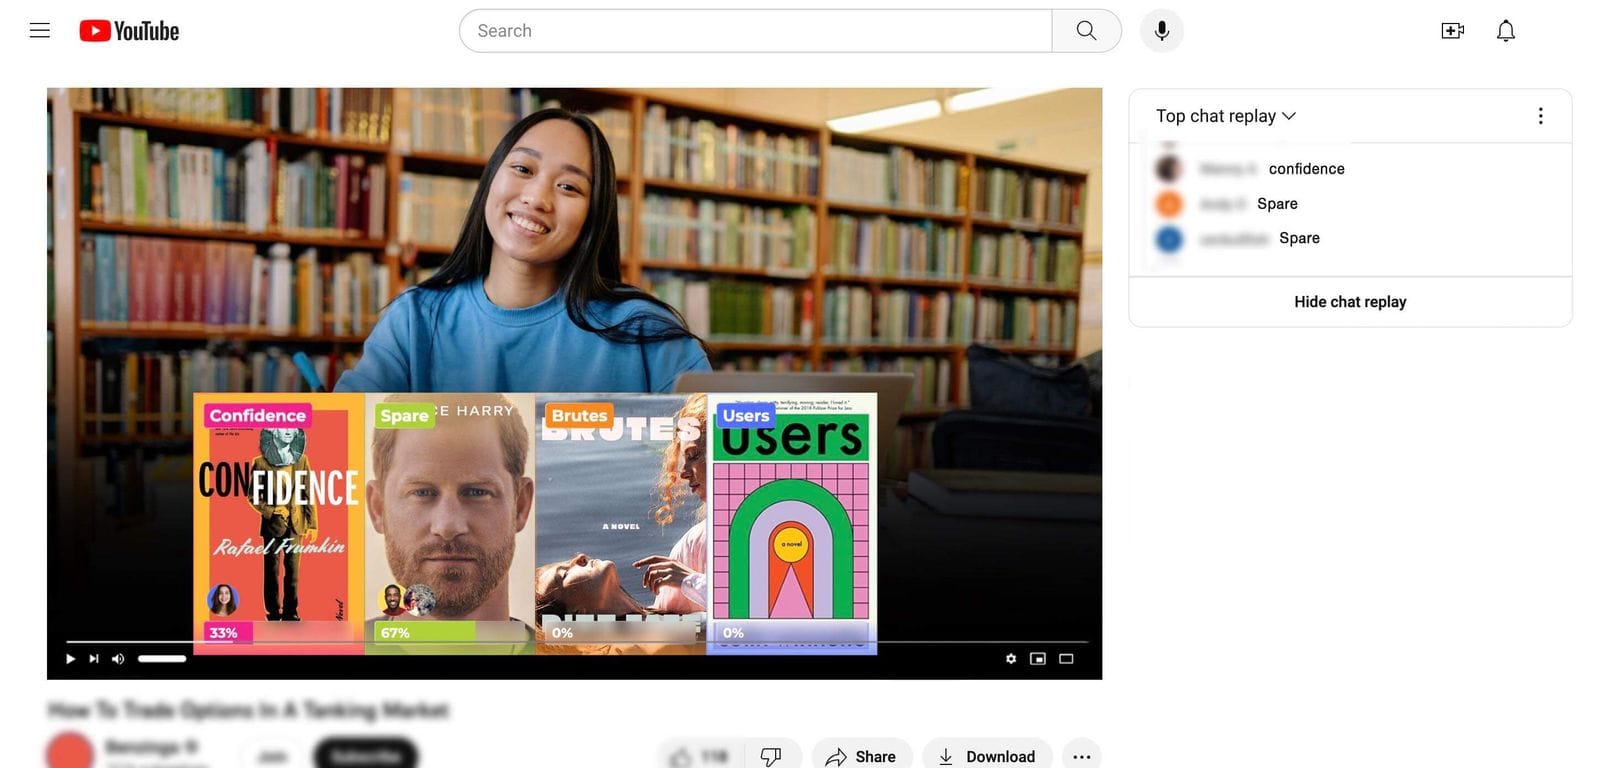Dislike the video with thumbs down
Screen dimensions: 1600x768
click(771, 757)
